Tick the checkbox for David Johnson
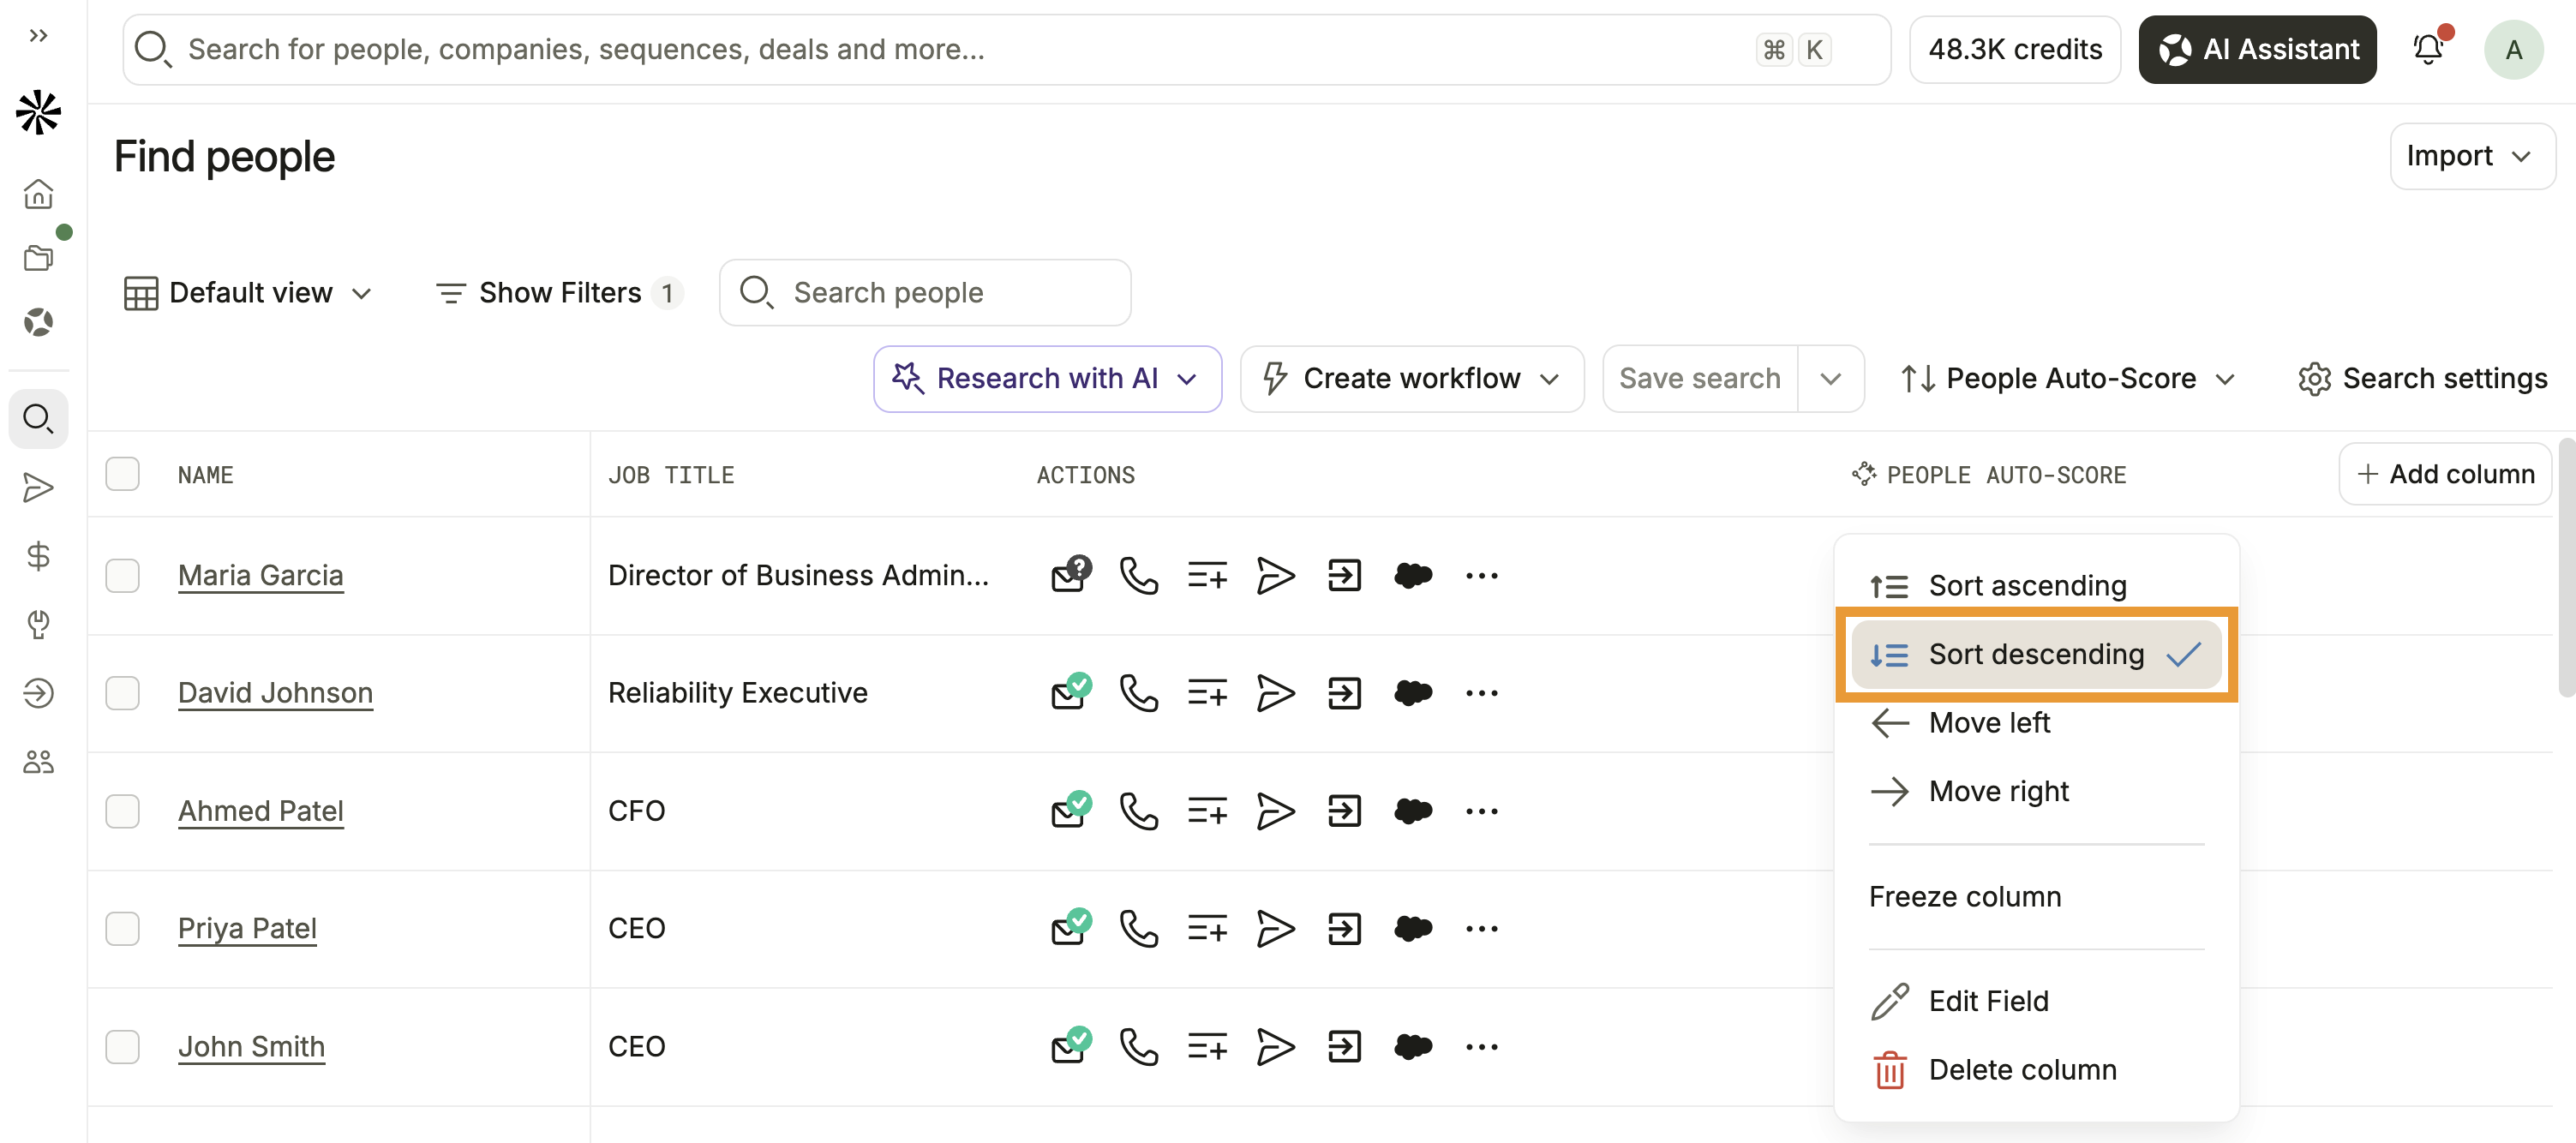The height and width of the screenshot is (1143, 2576). coord(122,692)
